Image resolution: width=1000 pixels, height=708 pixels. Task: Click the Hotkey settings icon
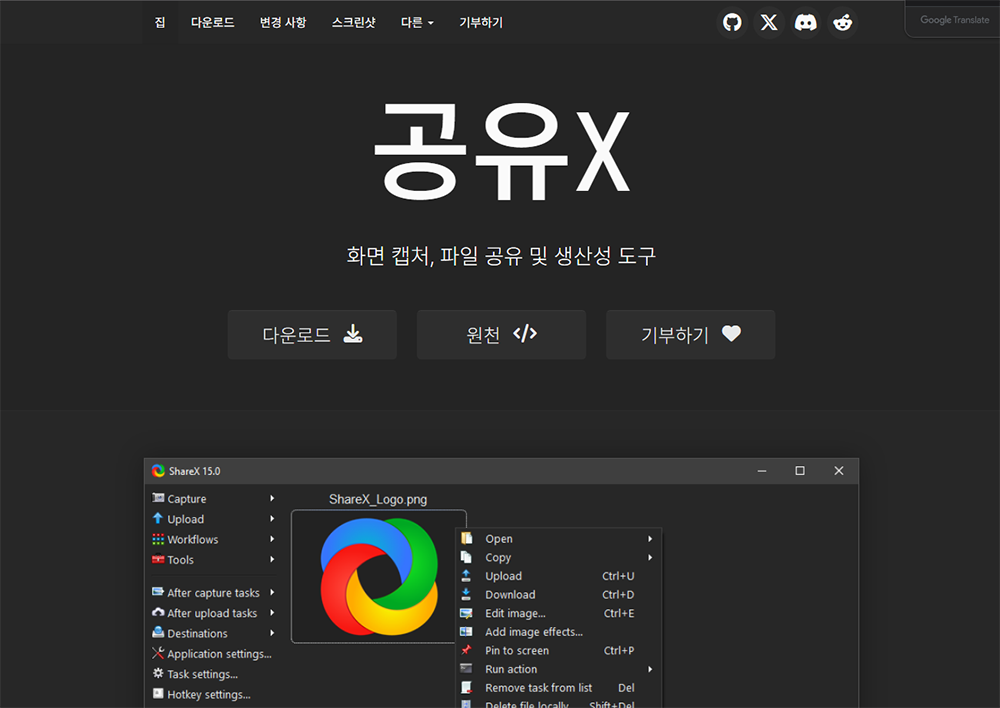(158, 694)
